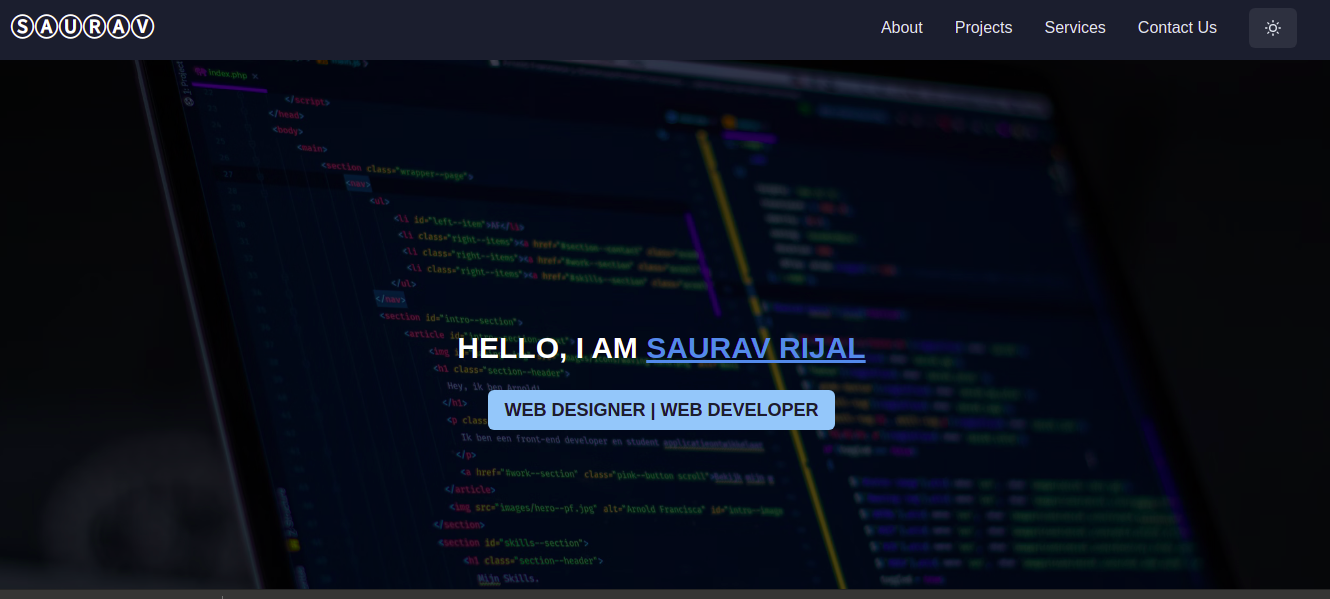Click the highlighted theme toggle button background
This screenshot has width=1330, height=599.
[1272, 28]
